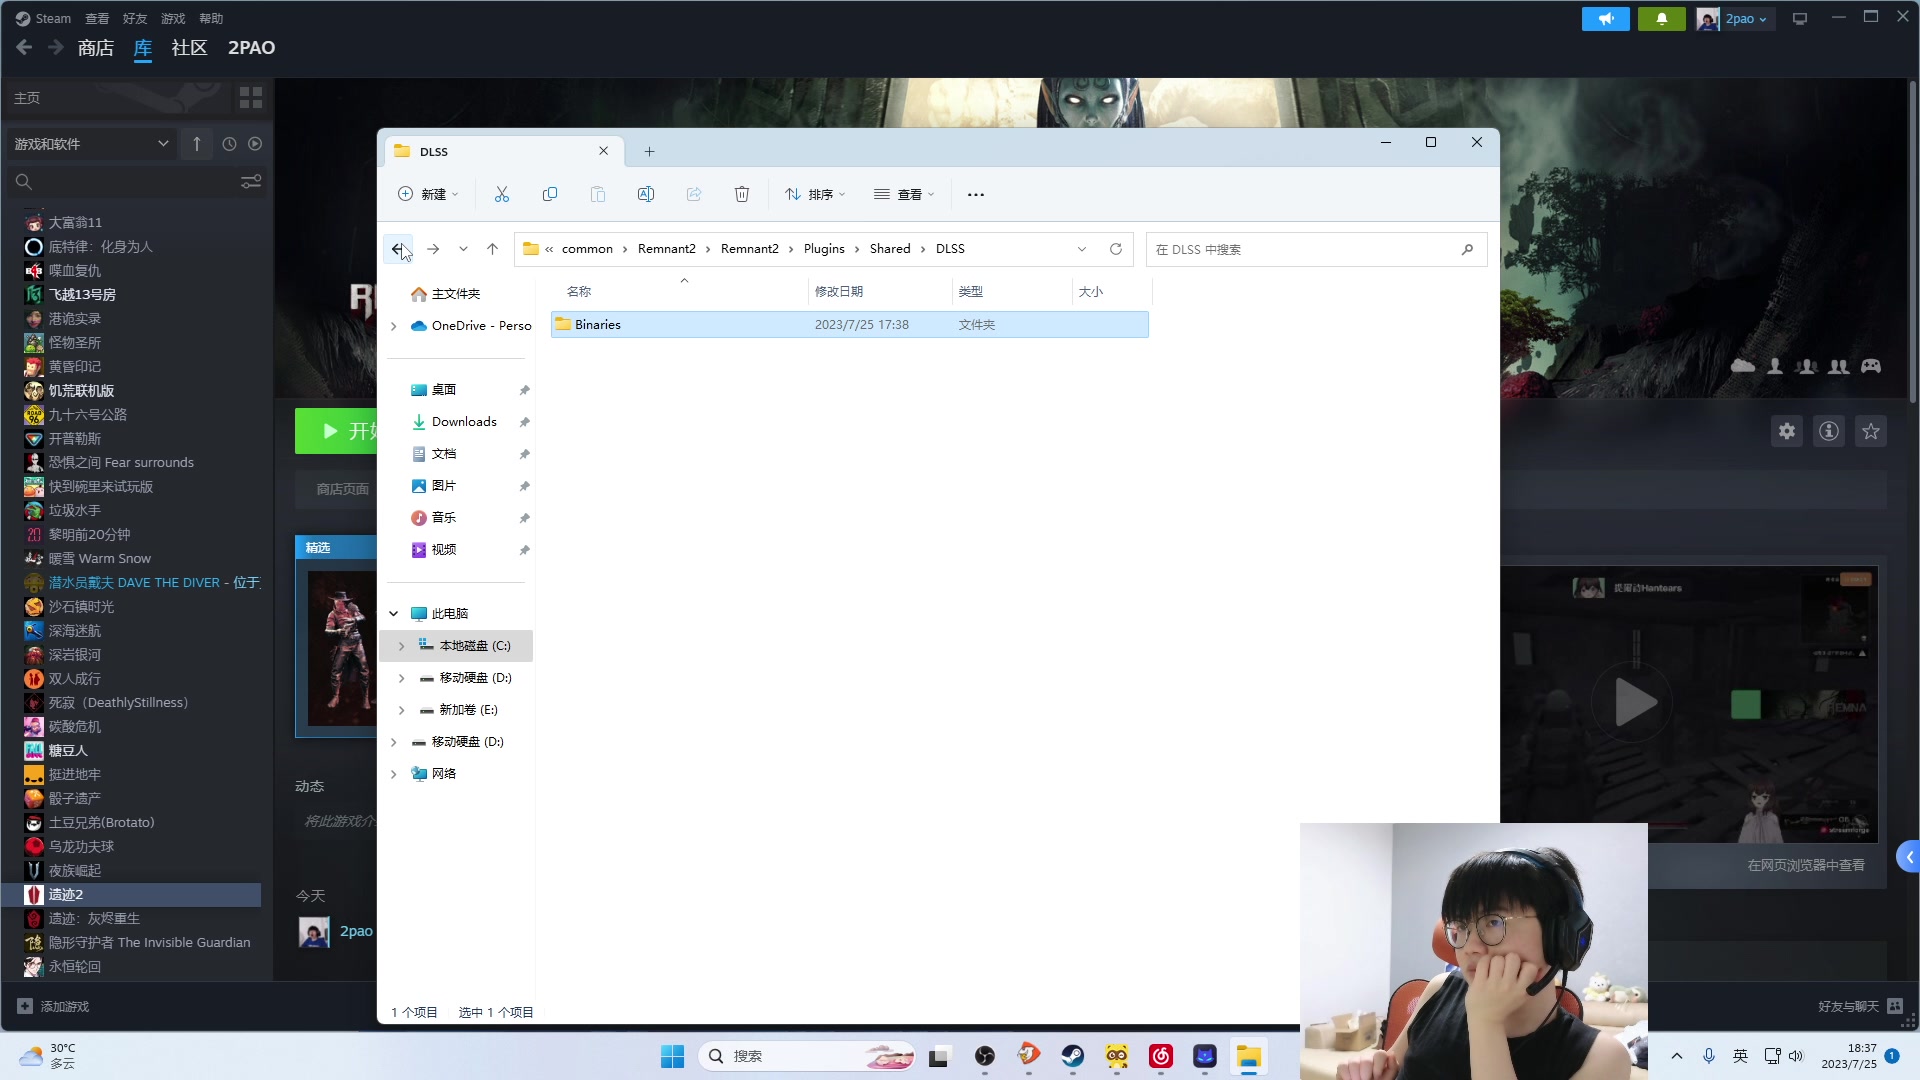Open Steam 游戏和软件 dropdown

(x=91, y=144)
